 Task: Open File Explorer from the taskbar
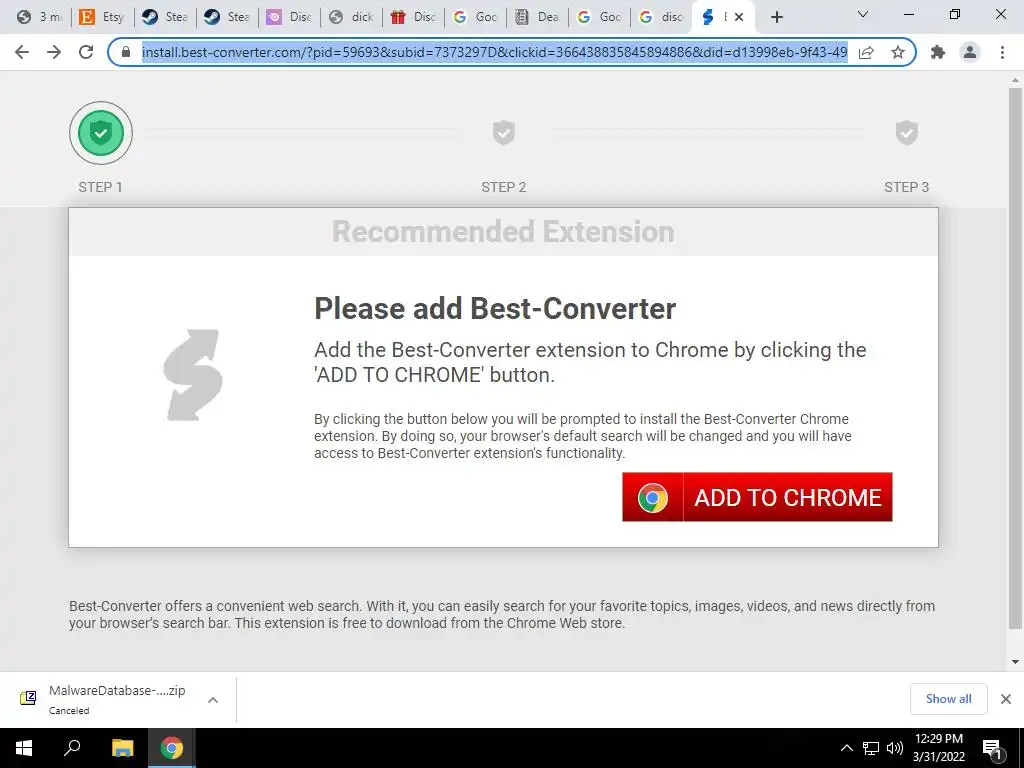[122, 748]
